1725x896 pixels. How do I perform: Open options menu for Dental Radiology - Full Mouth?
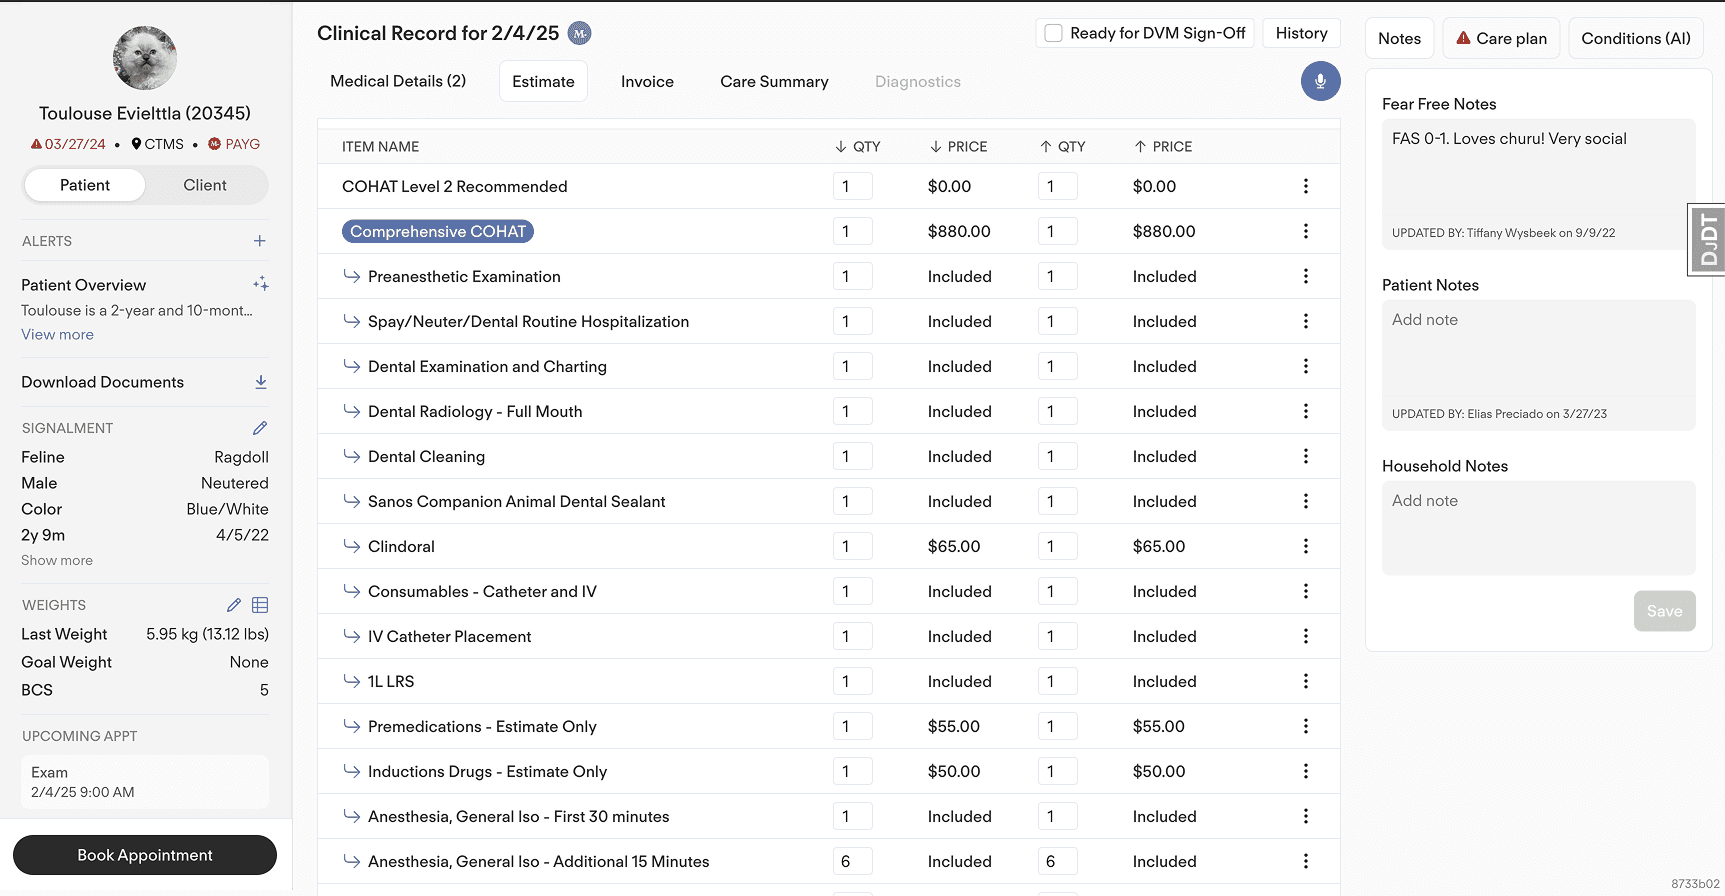point(1306,411)
